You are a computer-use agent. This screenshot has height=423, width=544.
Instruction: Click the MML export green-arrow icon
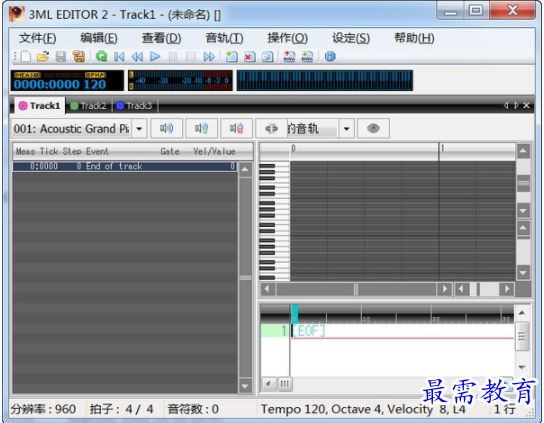[x=307, y=56]
